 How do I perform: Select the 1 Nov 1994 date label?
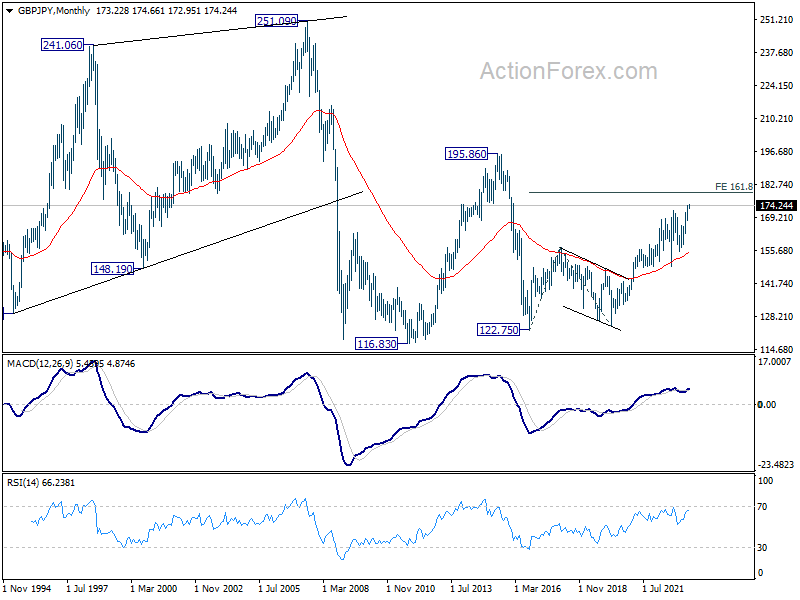point(27,589)
